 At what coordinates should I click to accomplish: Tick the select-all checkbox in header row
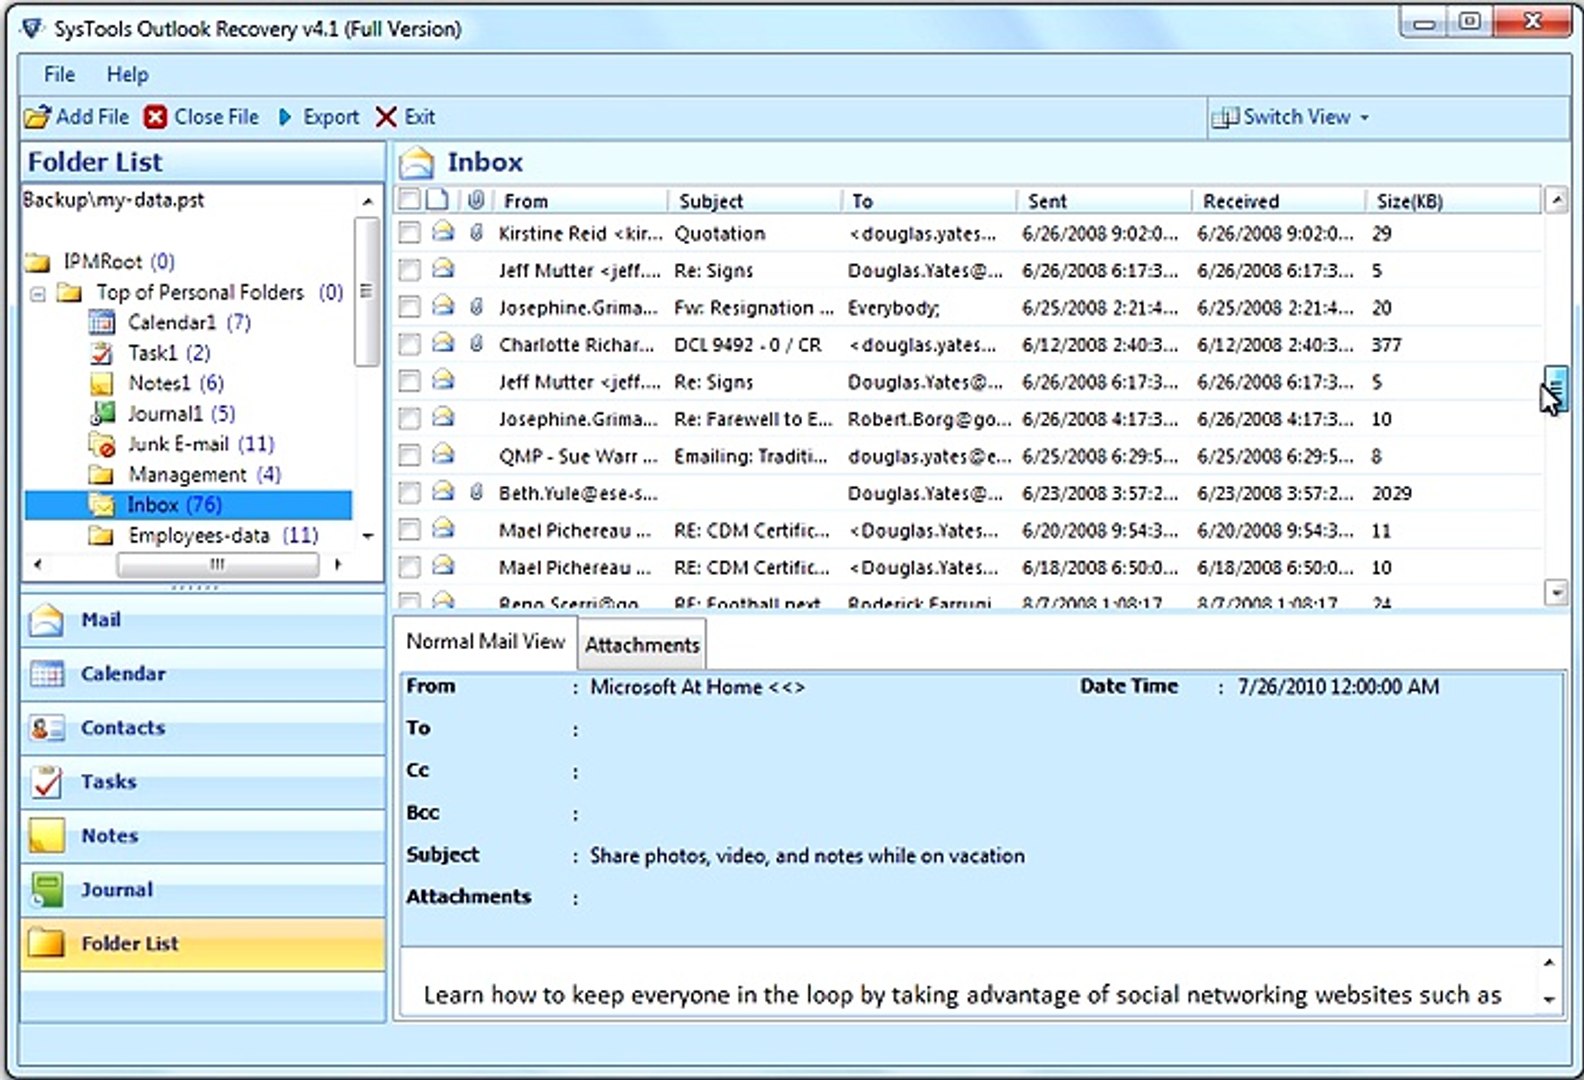pyautogui.click(x=409, y=200)
